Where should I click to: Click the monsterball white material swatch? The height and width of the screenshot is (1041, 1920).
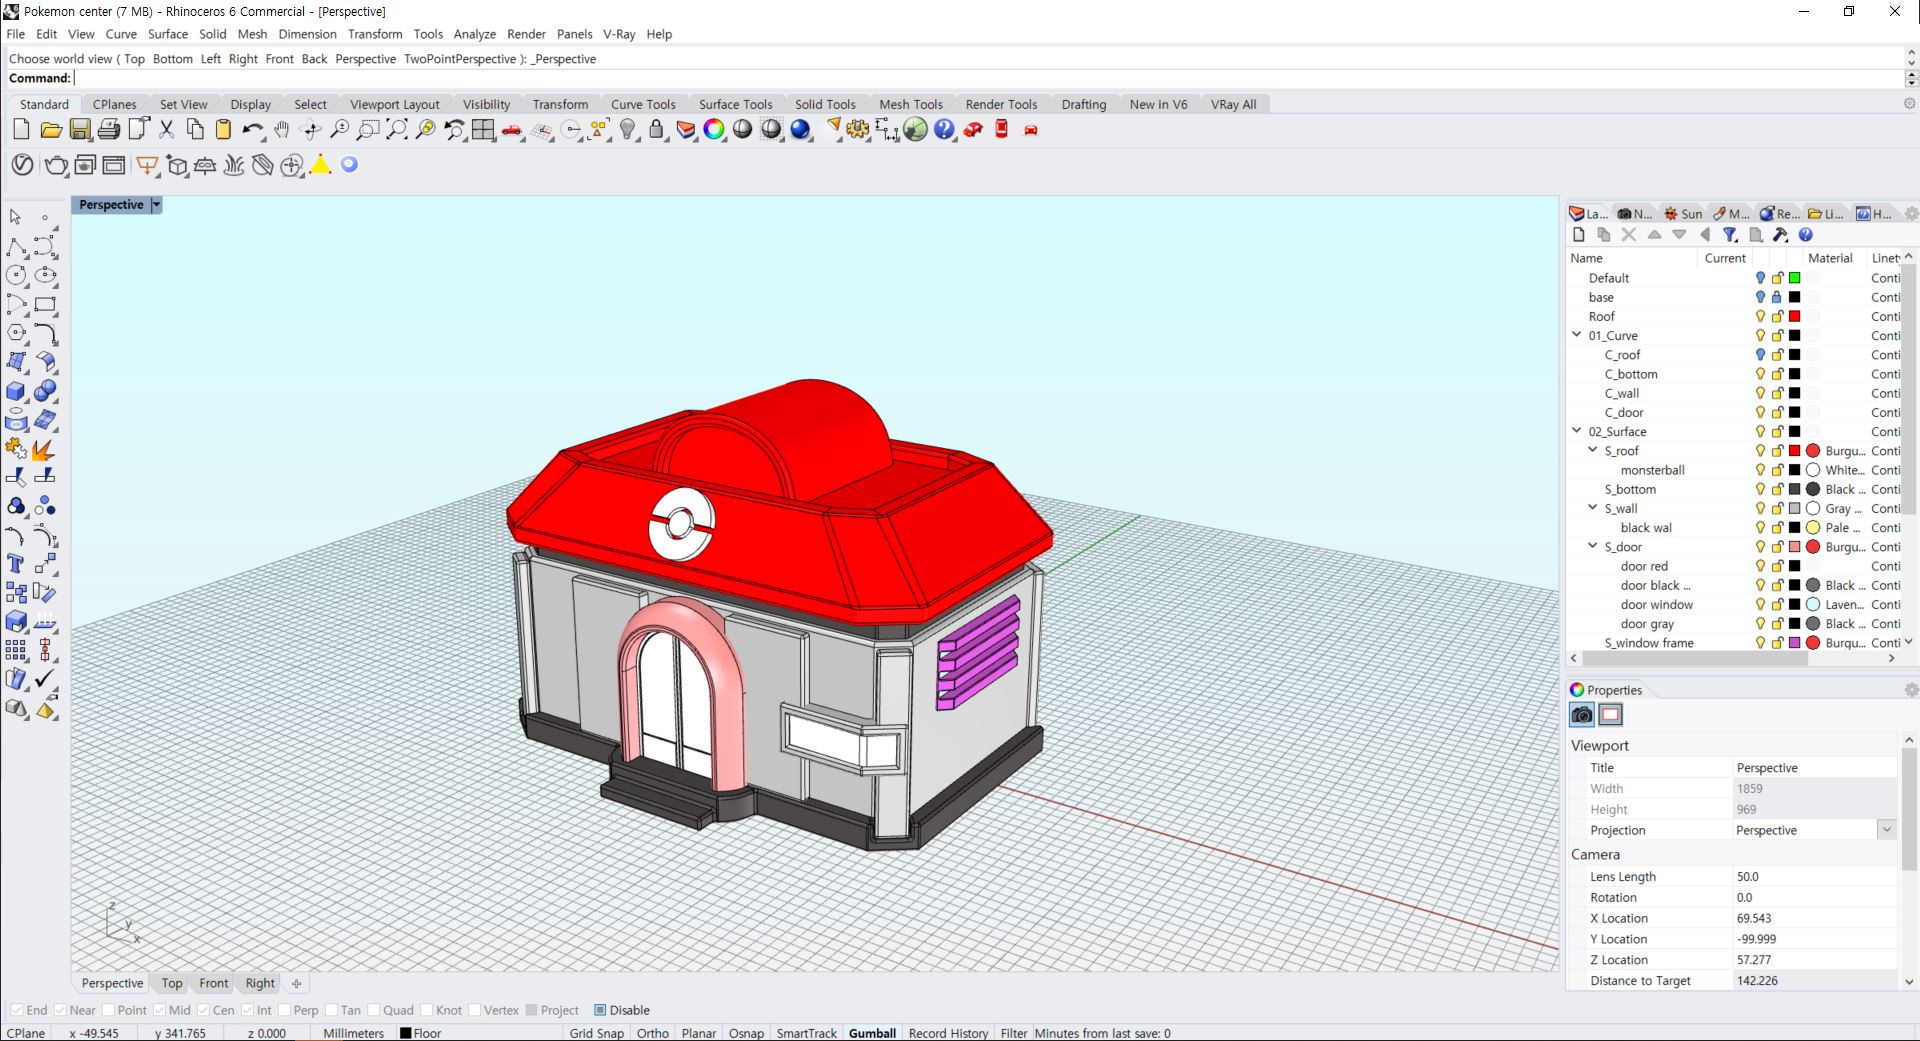[1813, 470]
